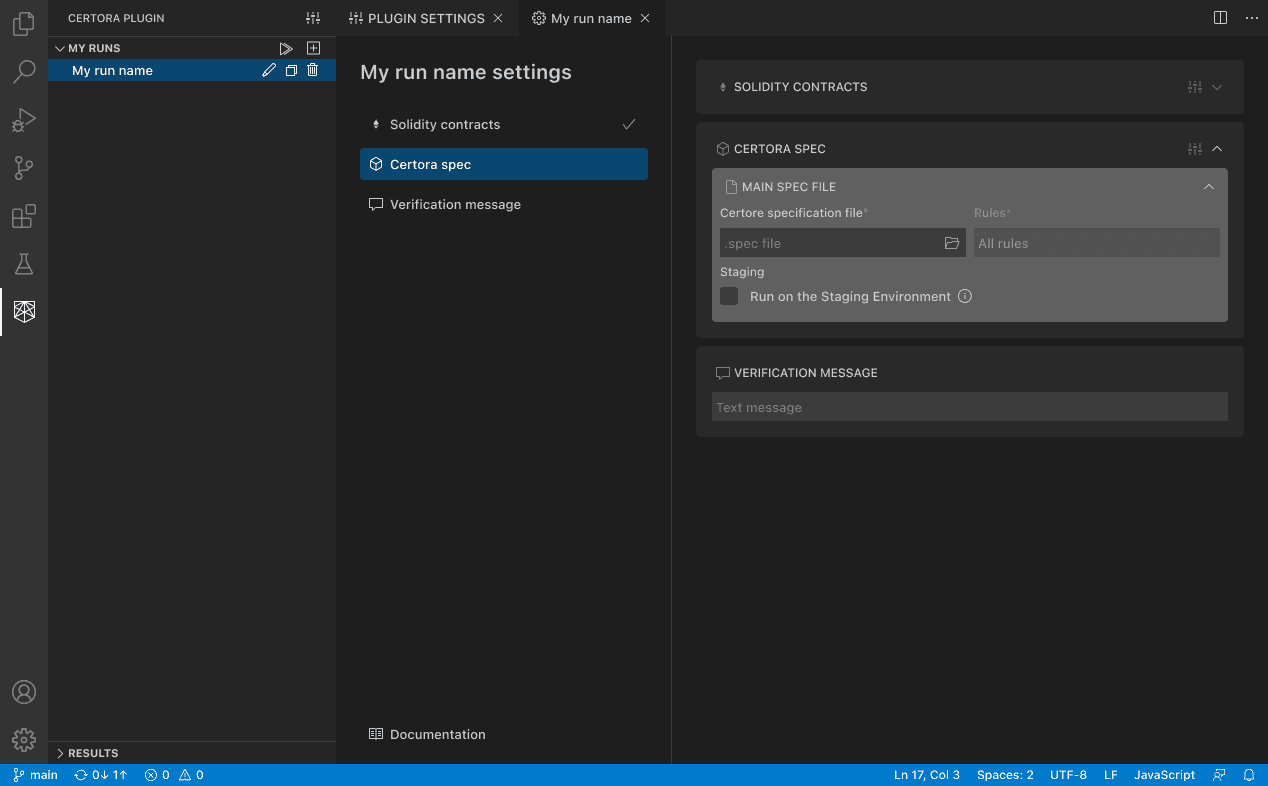Open notifications bell in status bar
1268x786 pixels.
click(1249, 775)
